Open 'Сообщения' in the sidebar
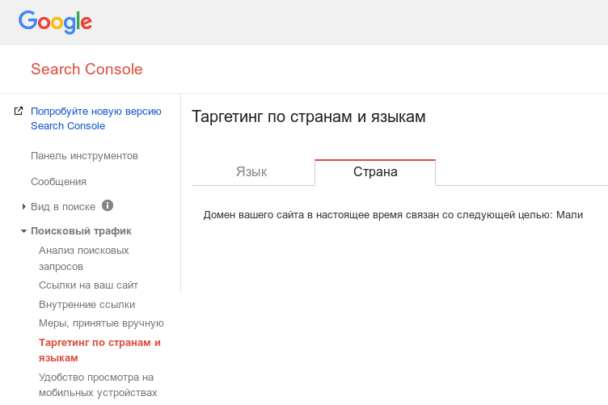 (59, 182)
